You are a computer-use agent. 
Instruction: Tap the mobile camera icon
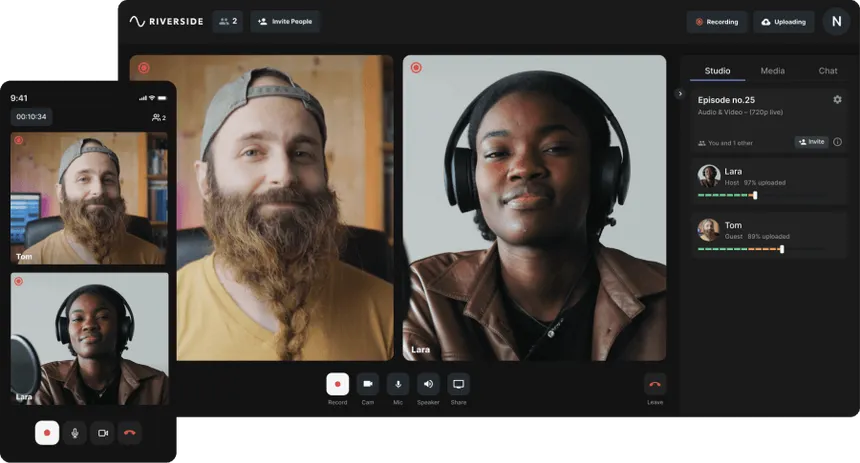(x=102, y=433)
